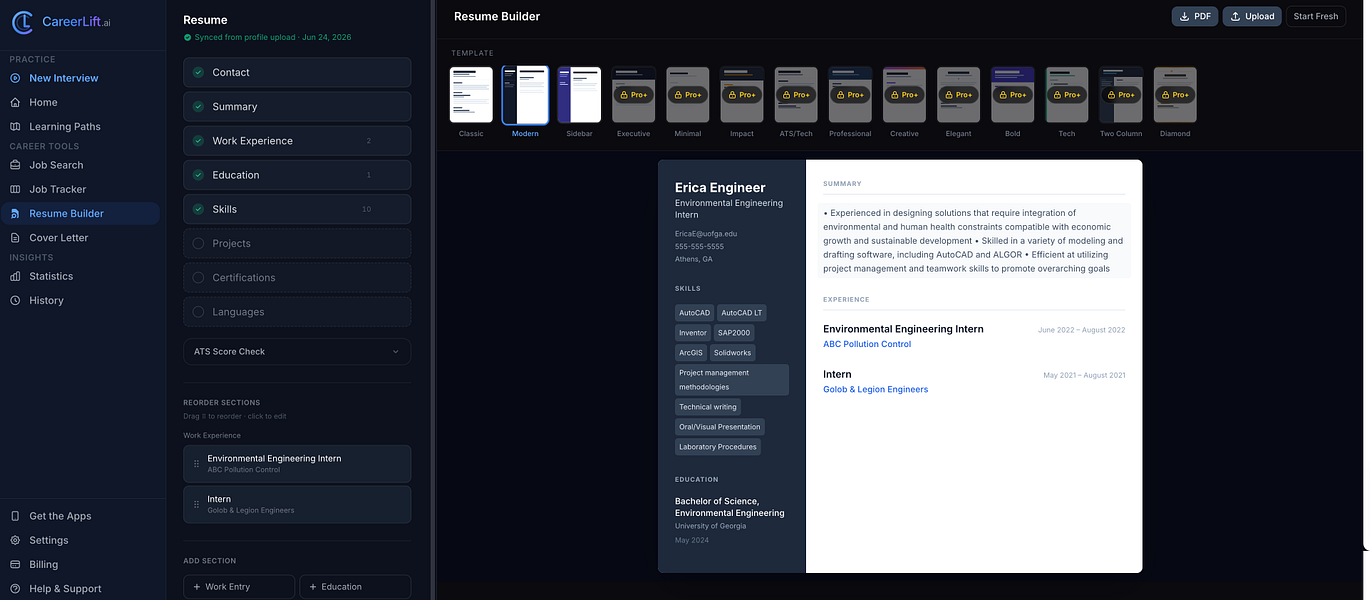Click the Settings gear icon in sidebar

[15, 540]
